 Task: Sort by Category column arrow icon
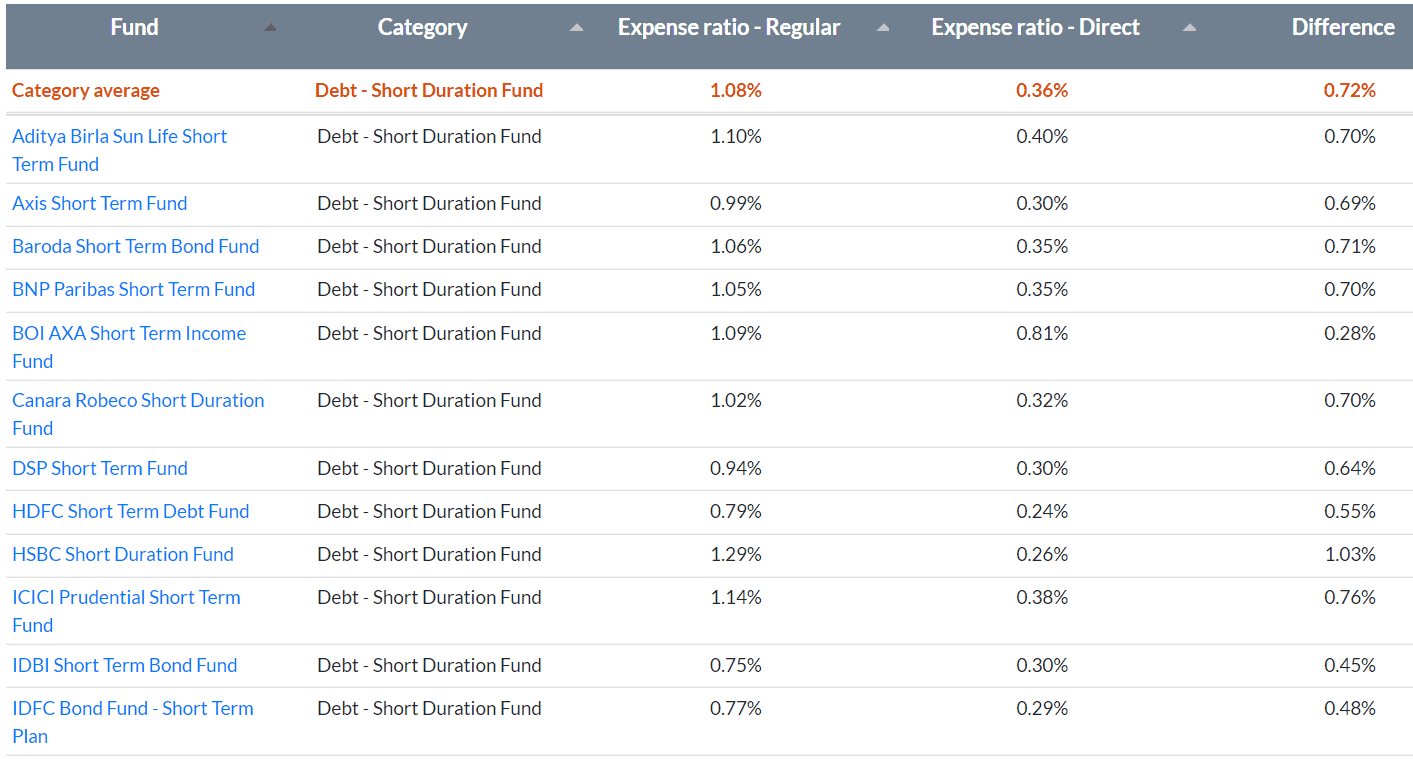(576, 28)
